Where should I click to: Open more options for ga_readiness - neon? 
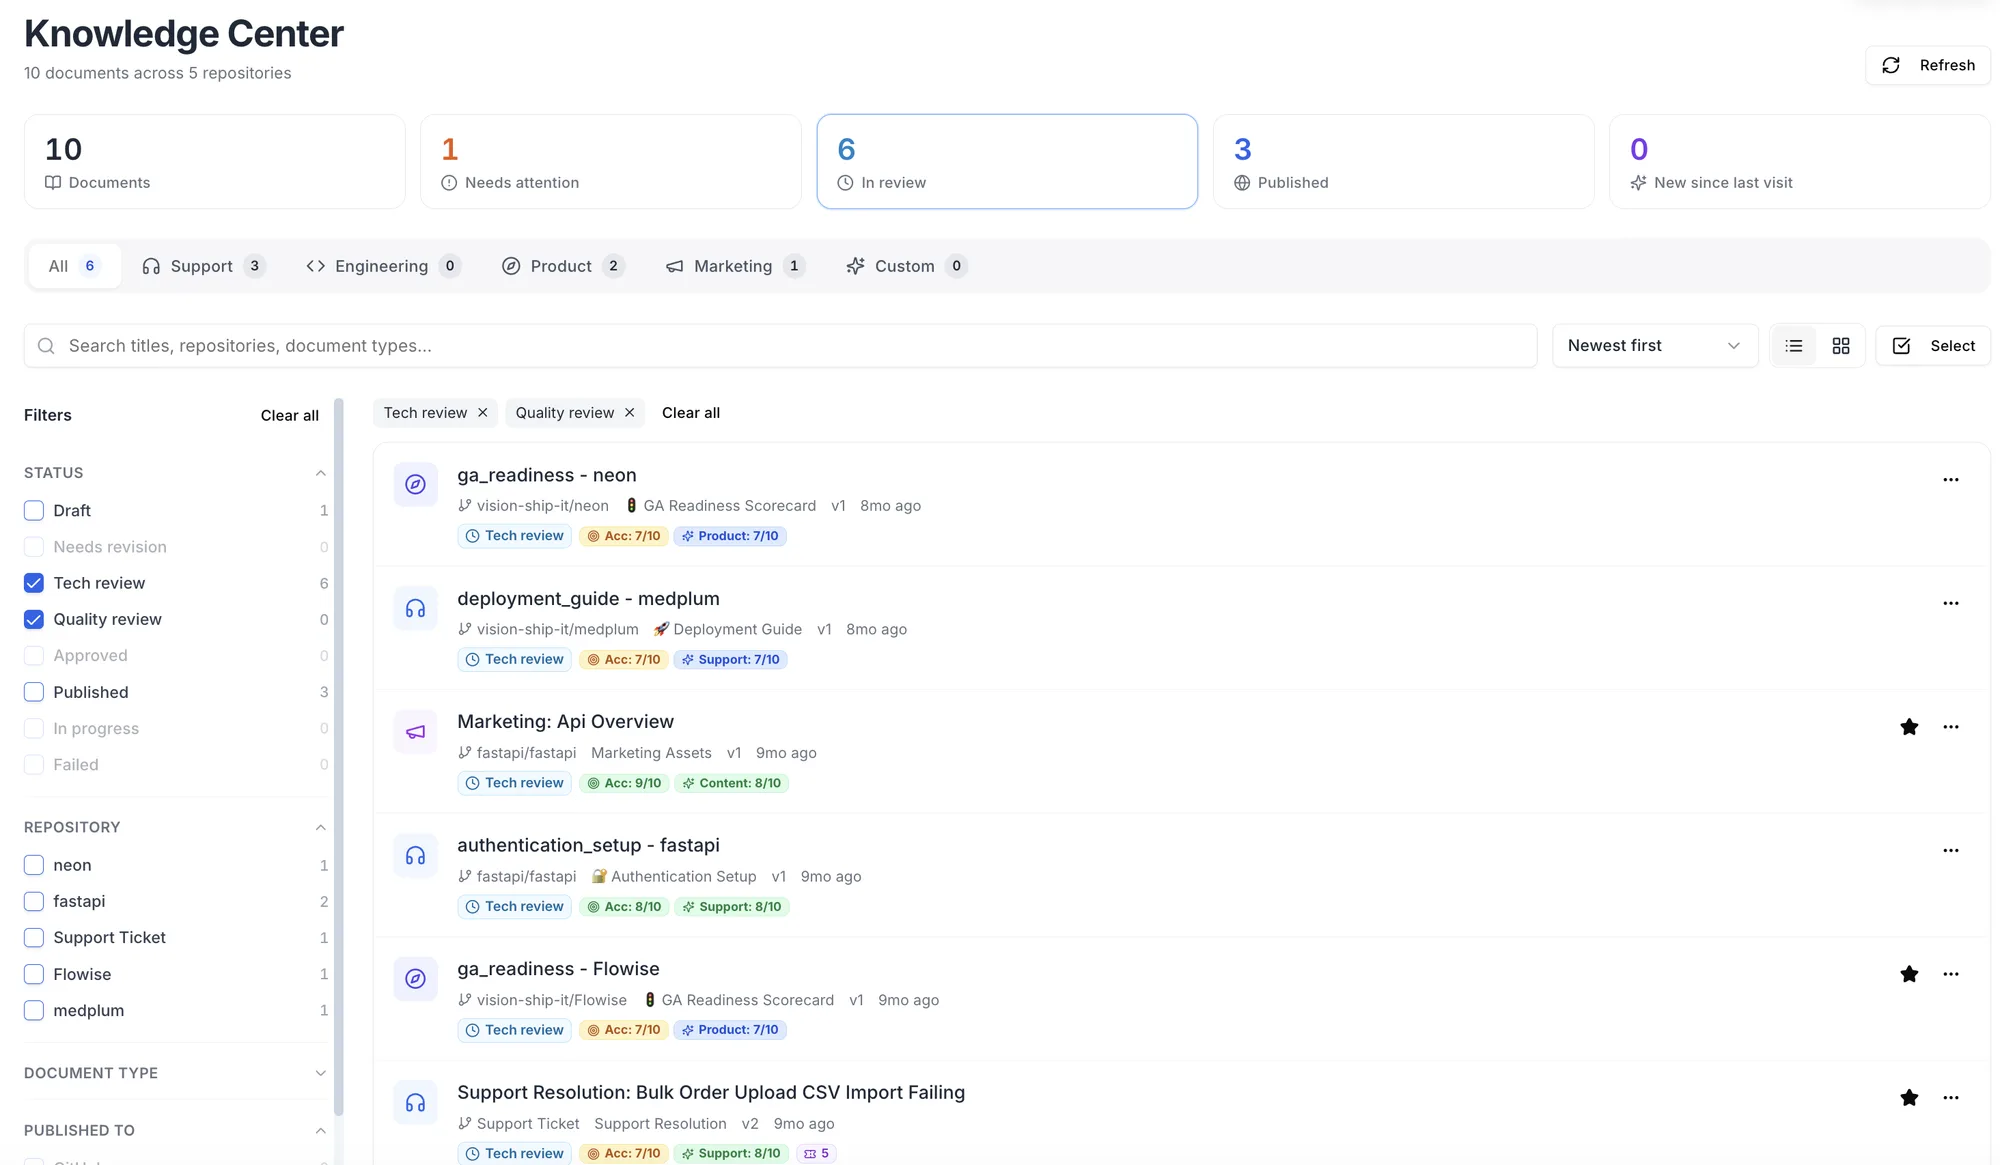click(x=1950, y=480)
